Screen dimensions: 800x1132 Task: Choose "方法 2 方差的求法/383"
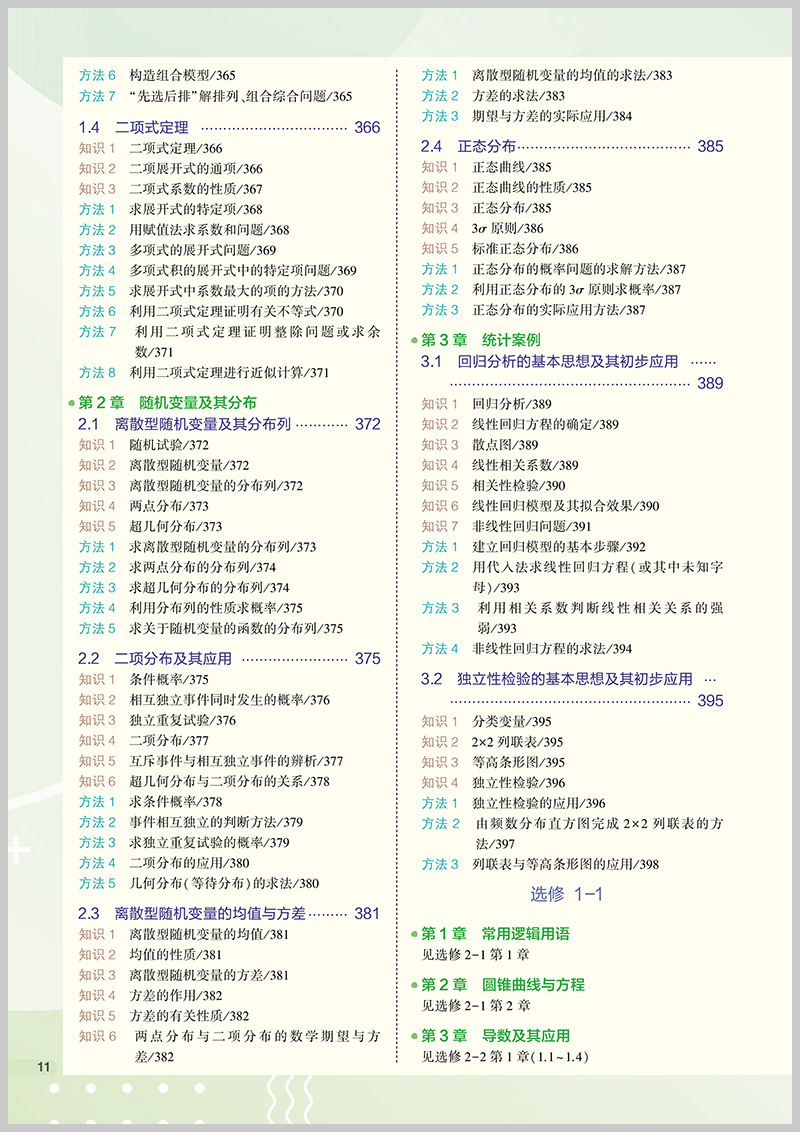coord(493,96)
